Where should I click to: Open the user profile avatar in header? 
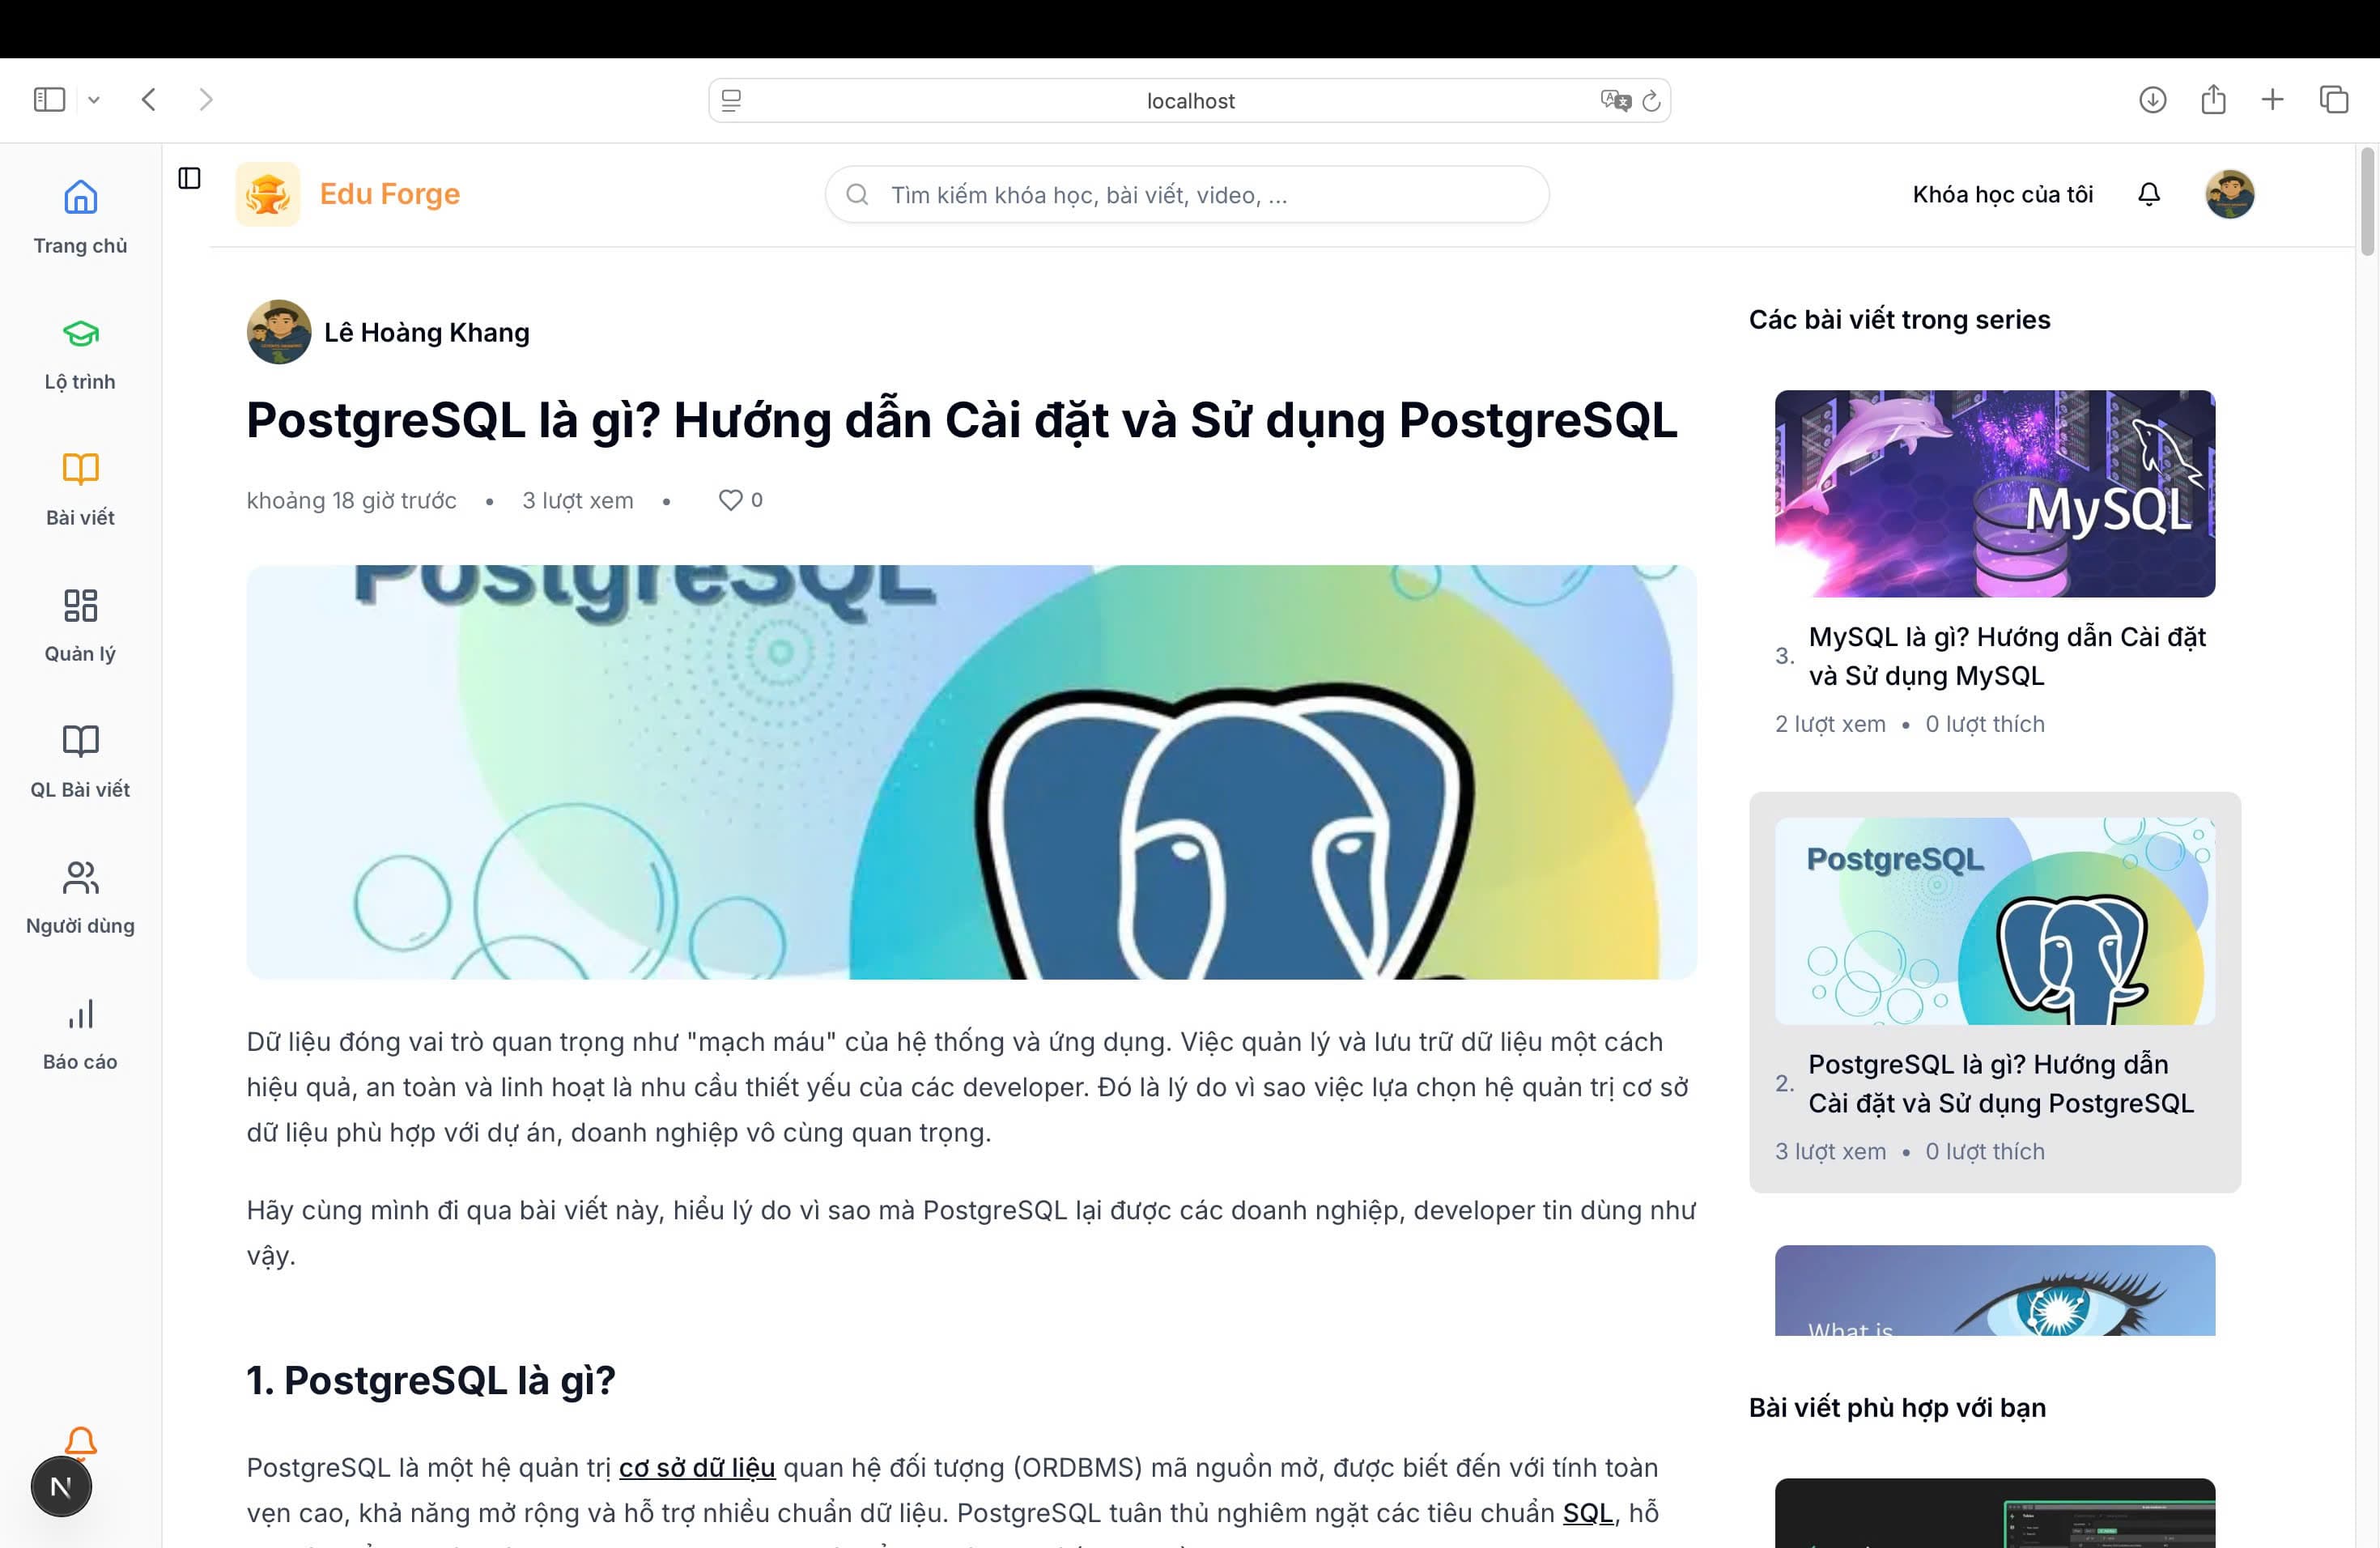click(x=2229, y=194)
